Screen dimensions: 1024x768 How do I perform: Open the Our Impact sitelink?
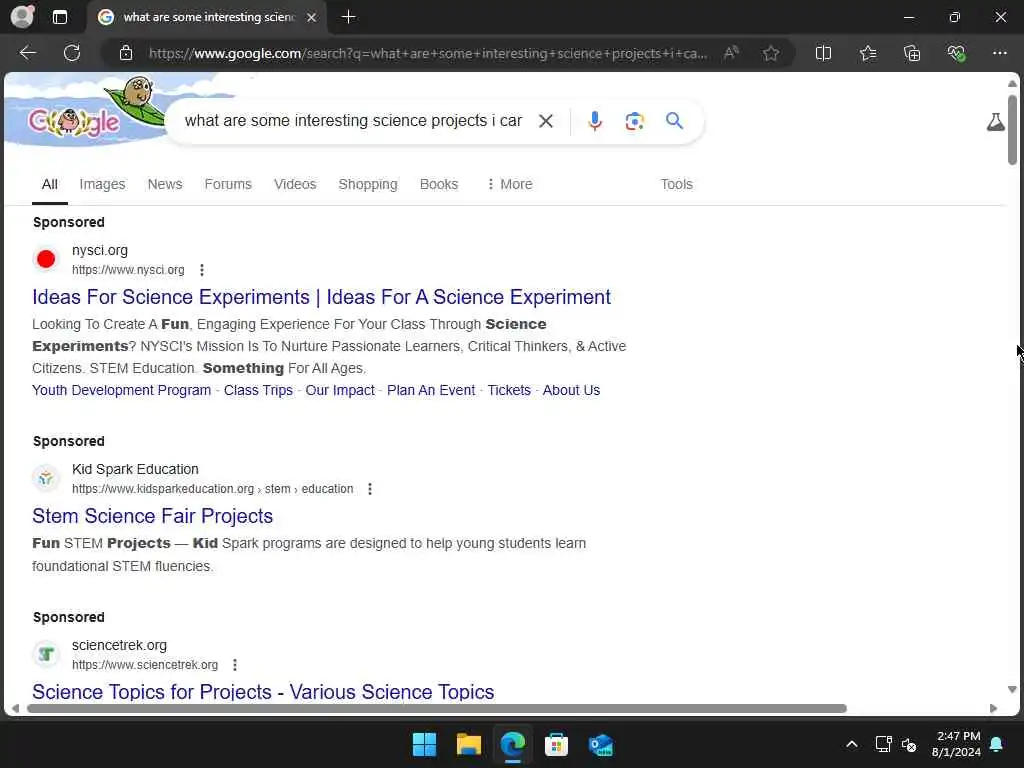click(x=340, y=390)
